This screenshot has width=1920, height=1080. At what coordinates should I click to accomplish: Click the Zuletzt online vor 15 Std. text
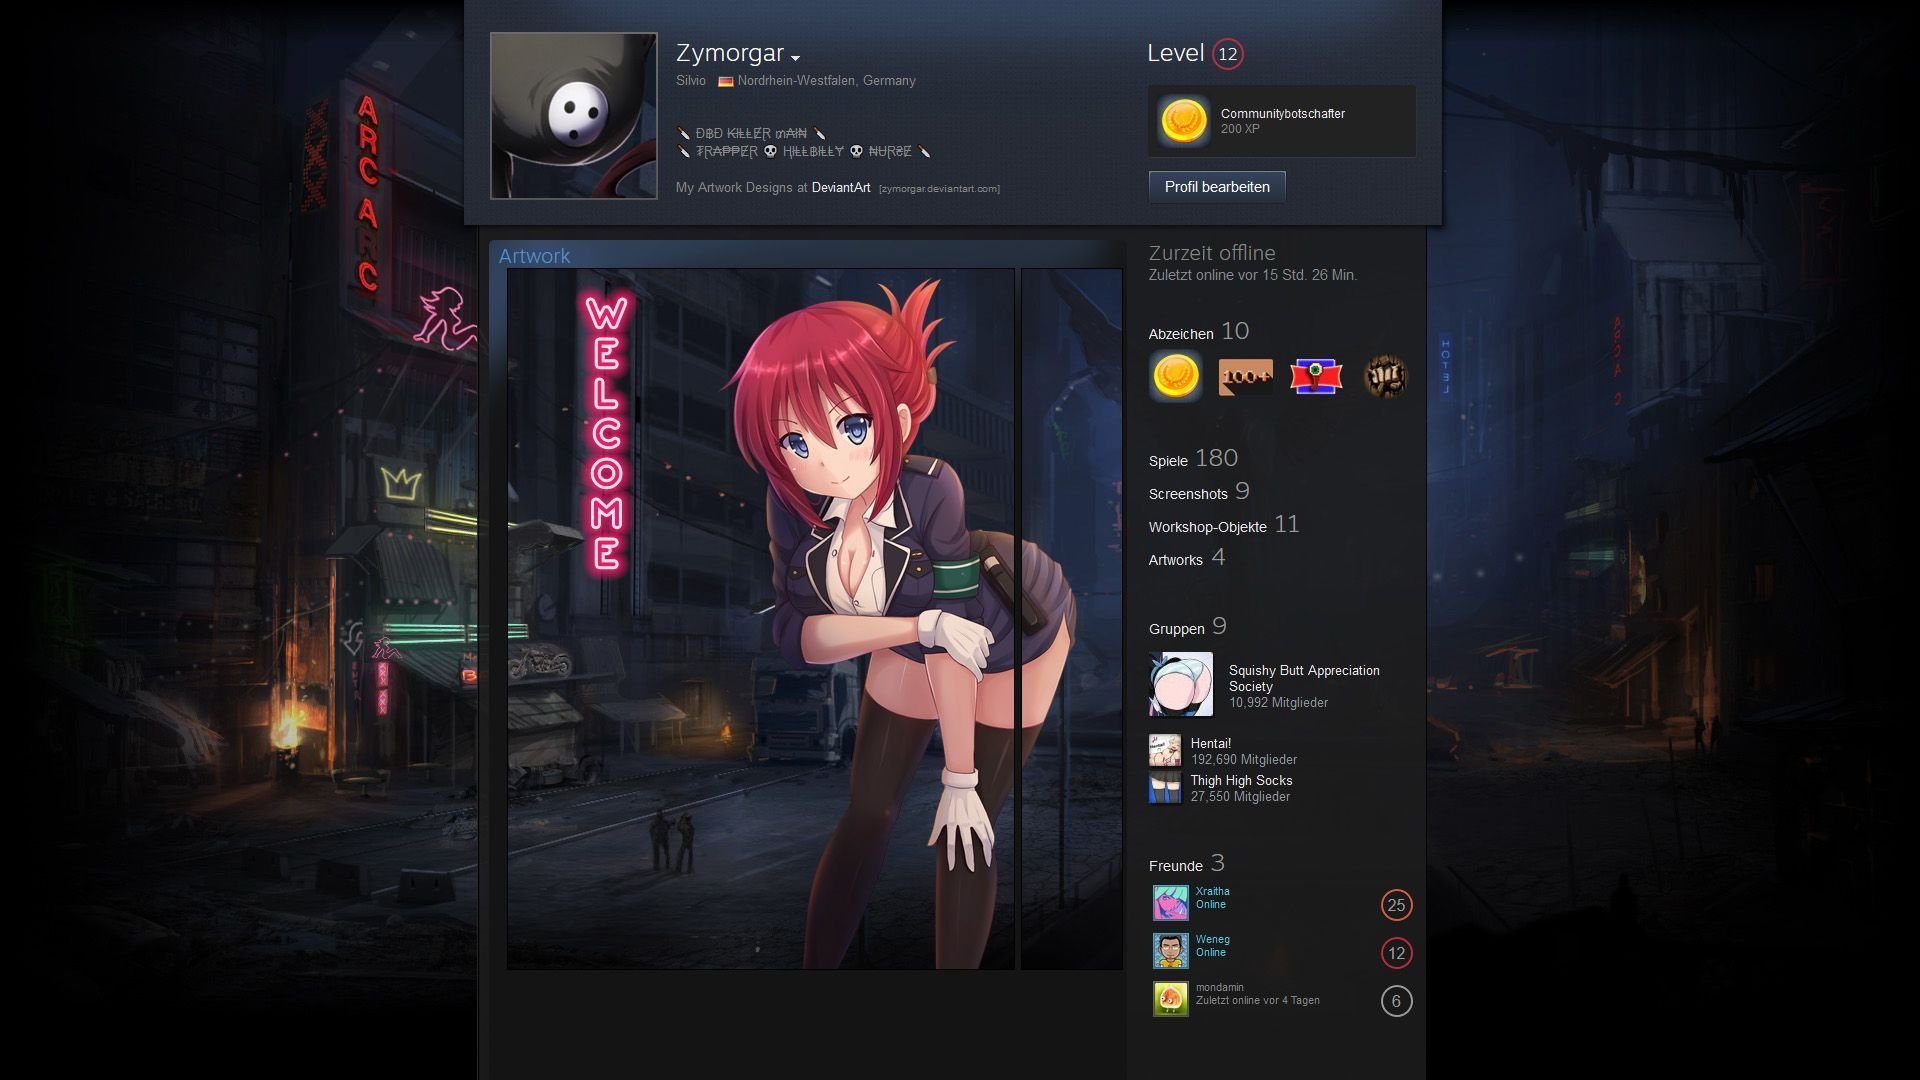1252,275
